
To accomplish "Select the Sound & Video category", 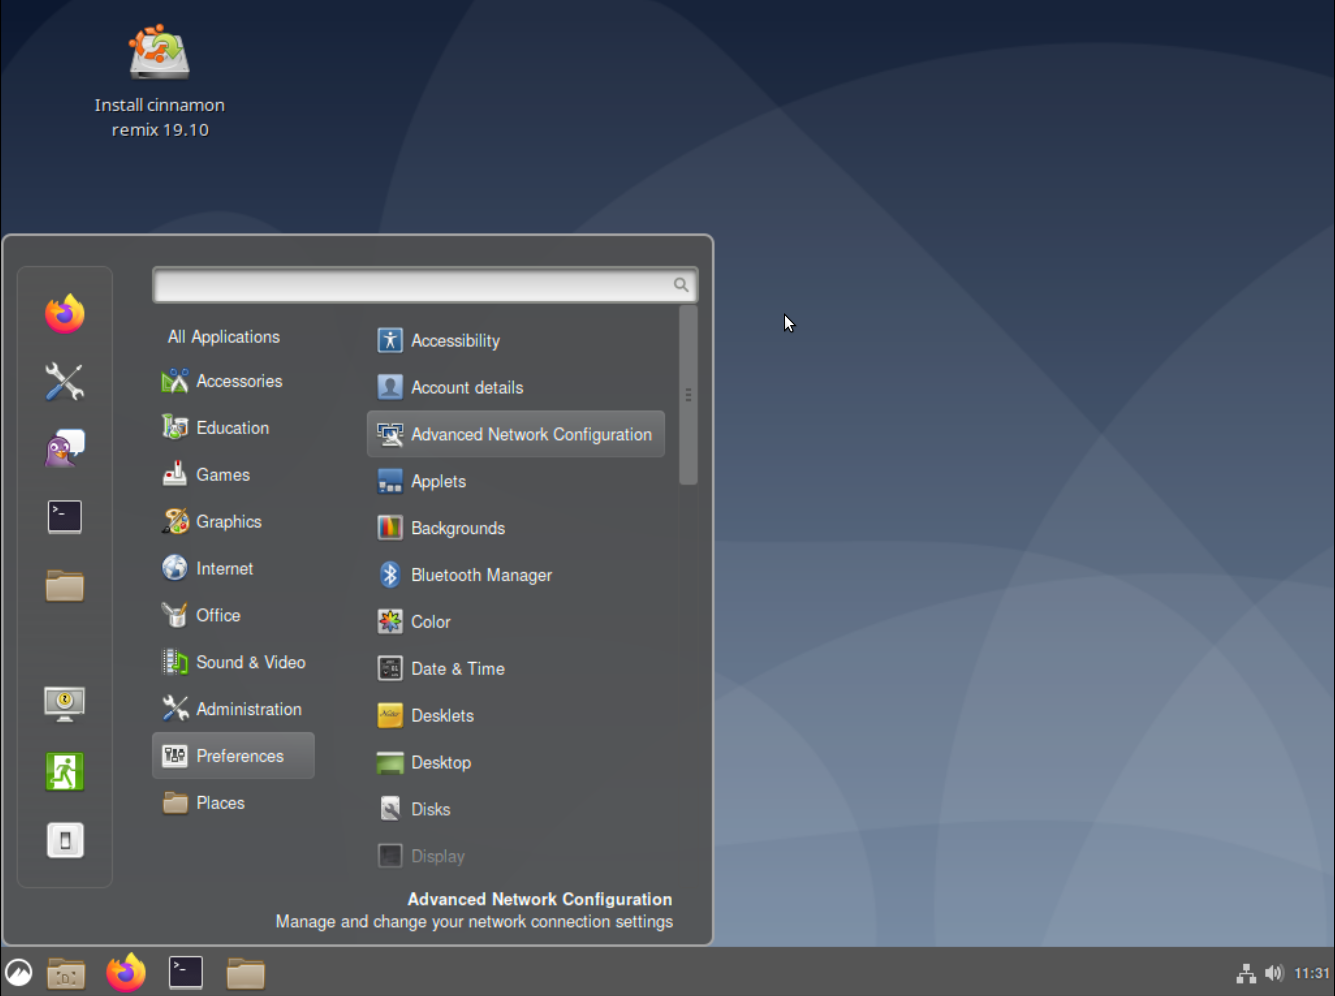I will (x=233, y=663).
